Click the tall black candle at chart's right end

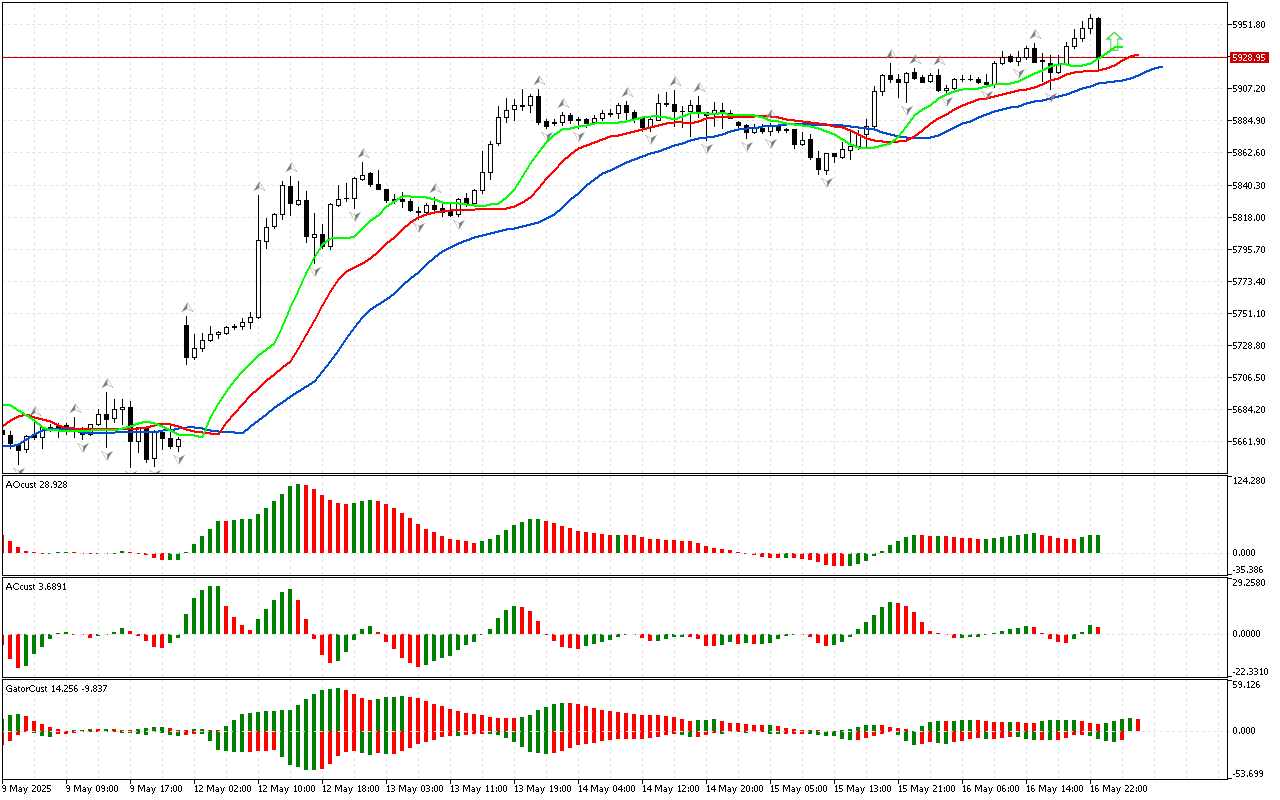tap(1098, 38)
